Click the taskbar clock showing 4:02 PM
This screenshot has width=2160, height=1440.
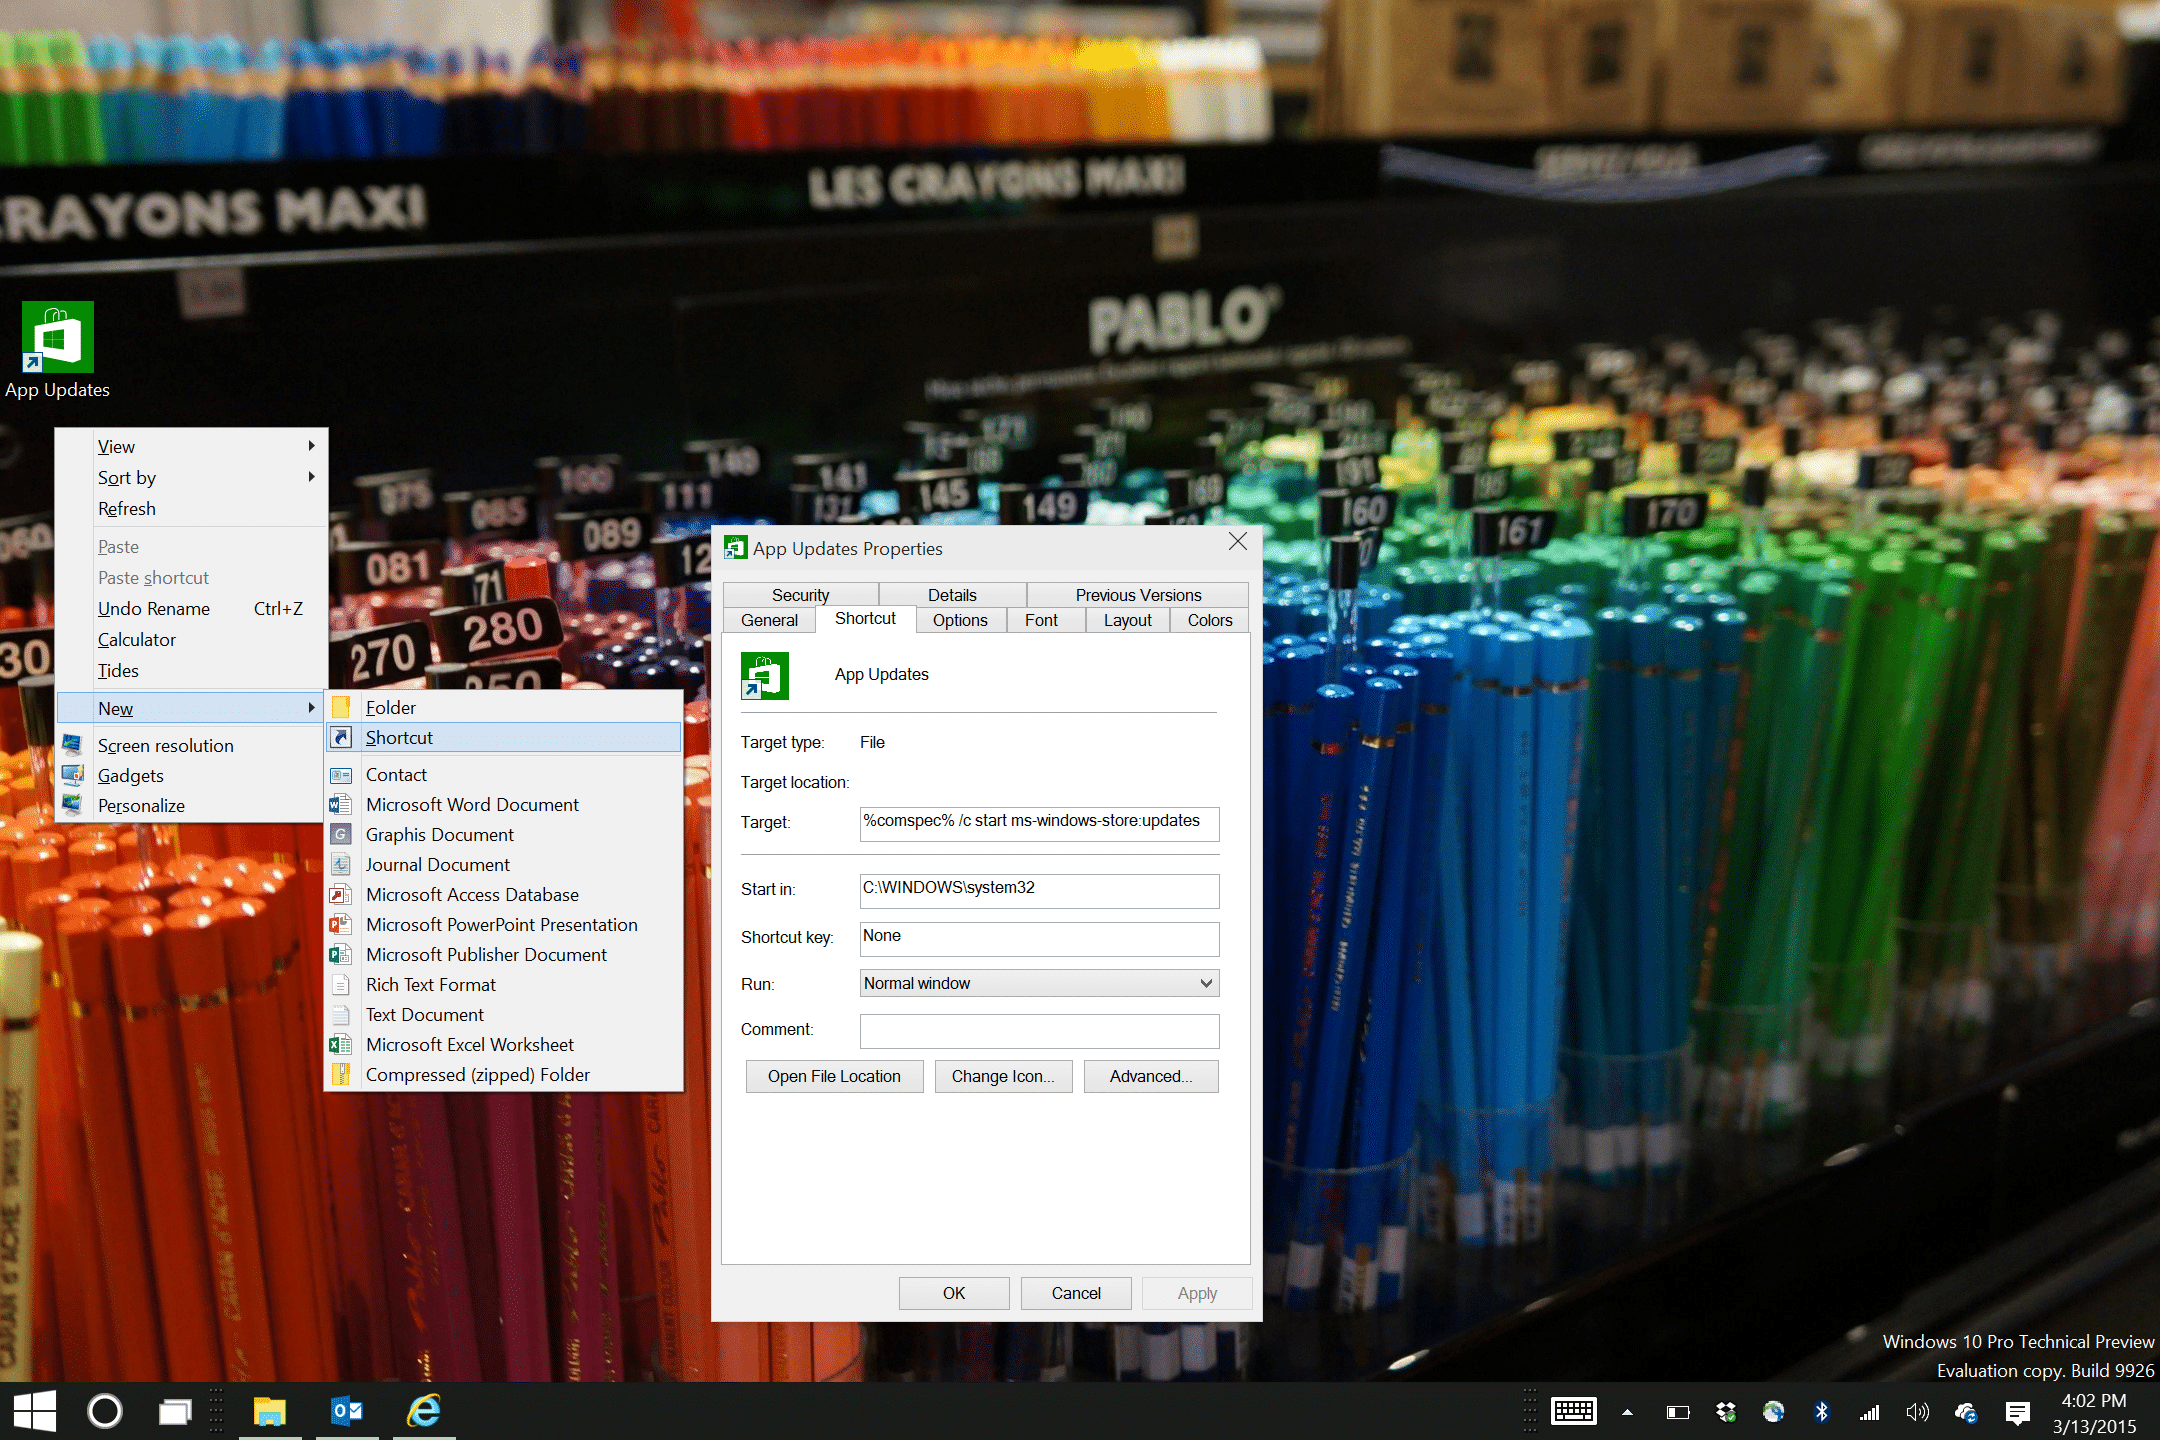click(x=2094, y=1400)
